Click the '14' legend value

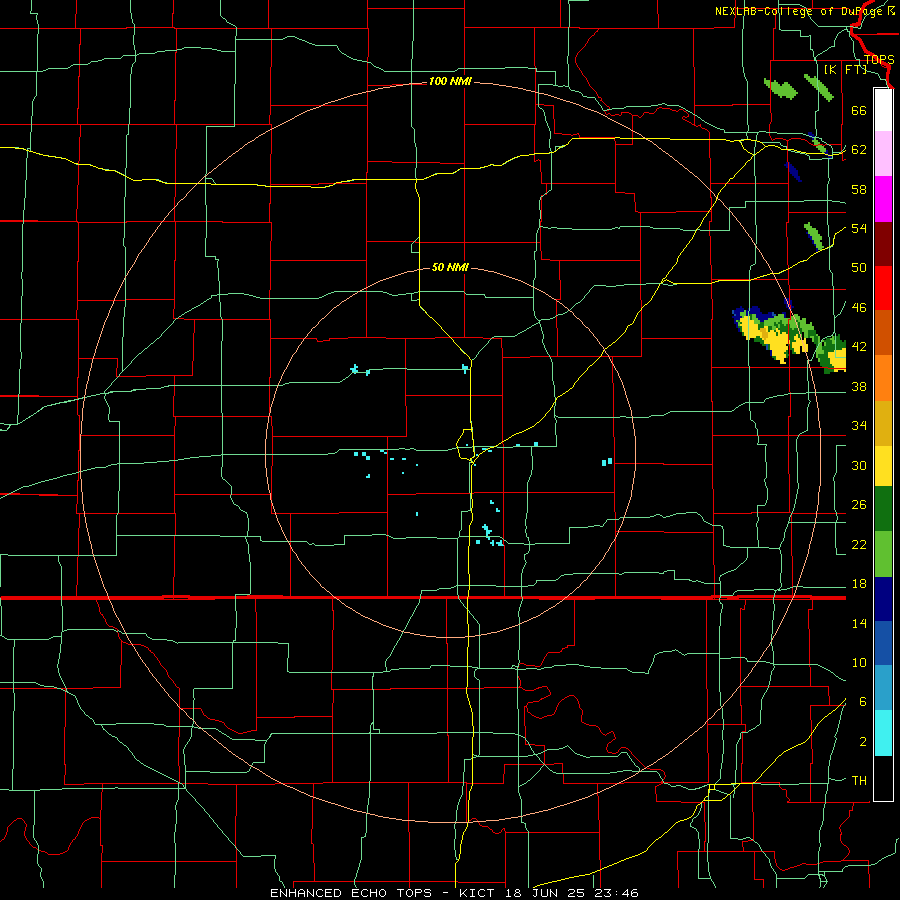[x=859, y=623]
